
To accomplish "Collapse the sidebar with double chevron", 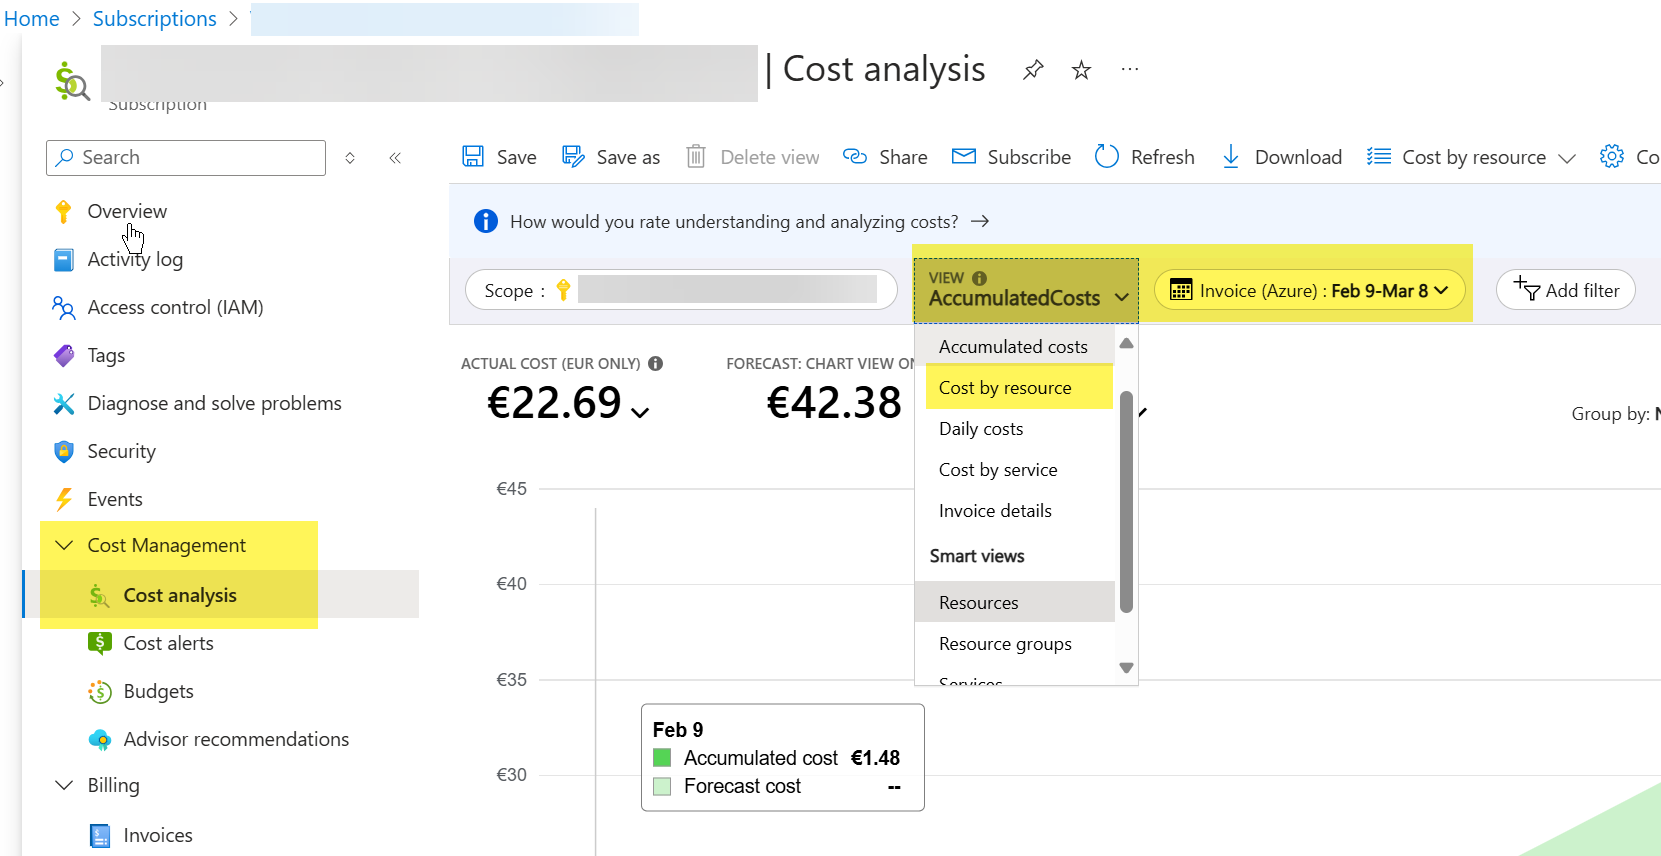I will coord(395,158).
